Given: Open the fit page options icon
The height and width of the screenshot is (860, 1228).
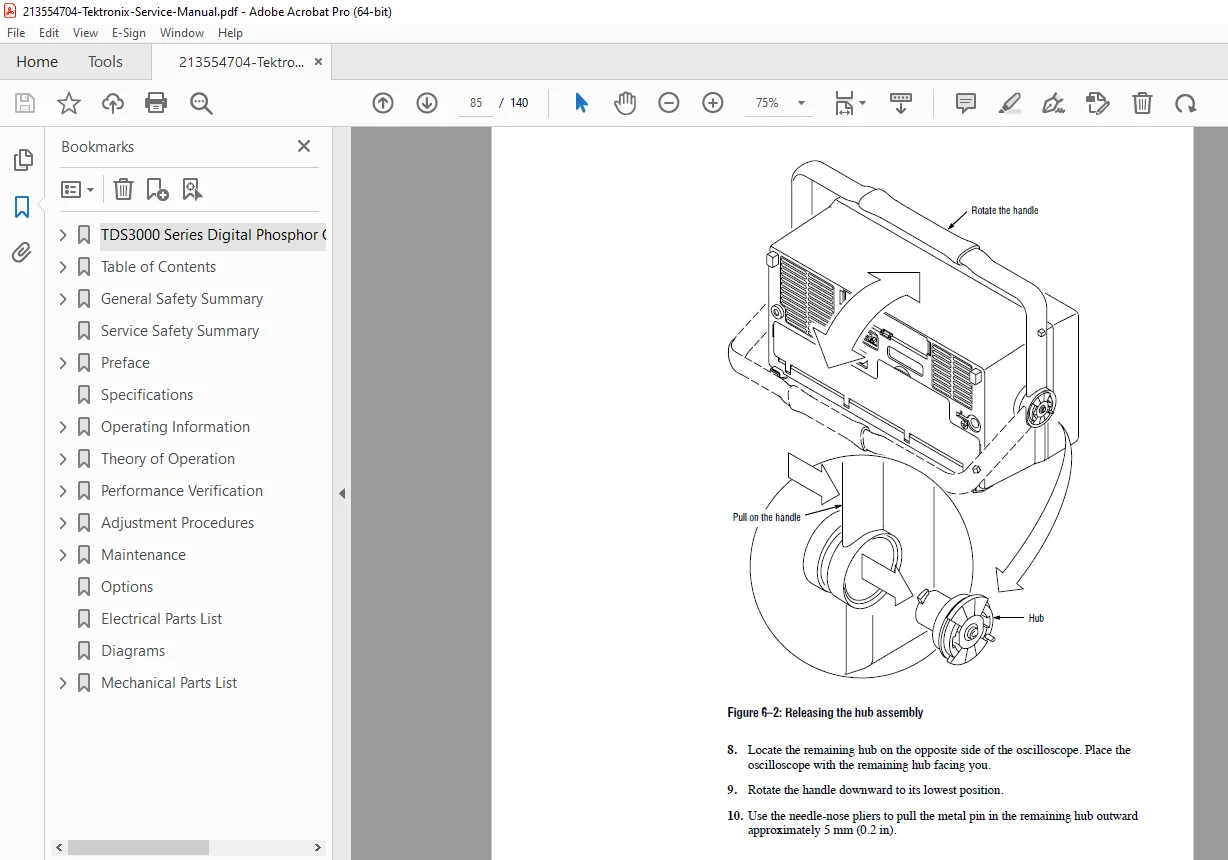Looking at the screenshot, I should click(850, 103).
